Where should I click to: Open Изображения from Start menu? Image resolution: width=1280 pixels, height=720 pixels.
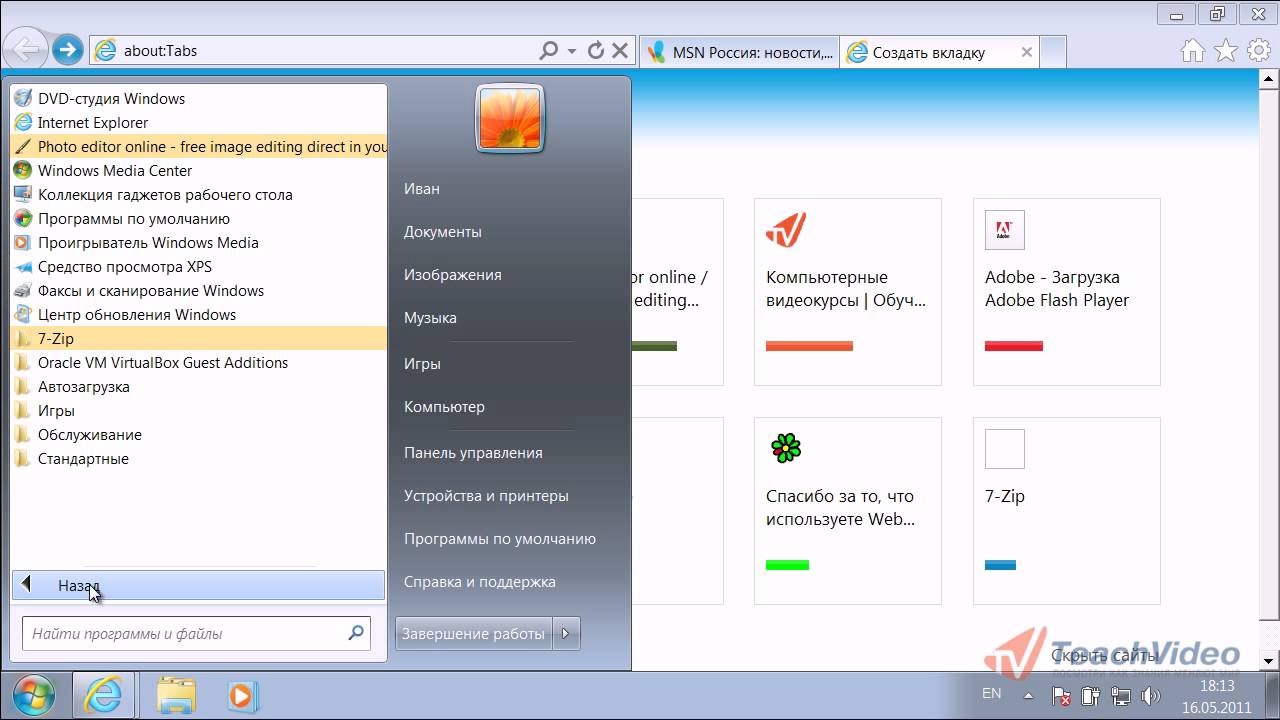click(x=452, y=274)
